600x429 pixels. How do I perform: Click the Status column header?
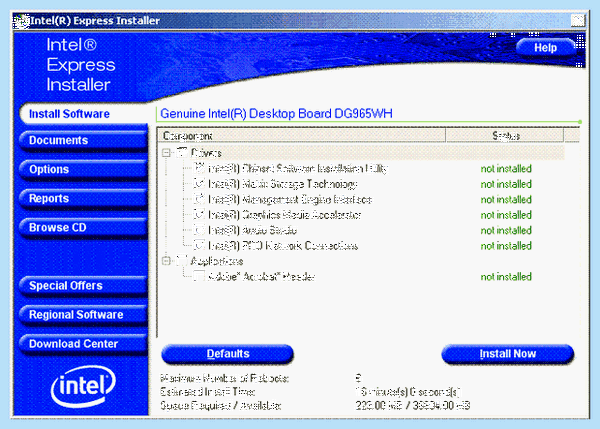click(x=505, y=135)
